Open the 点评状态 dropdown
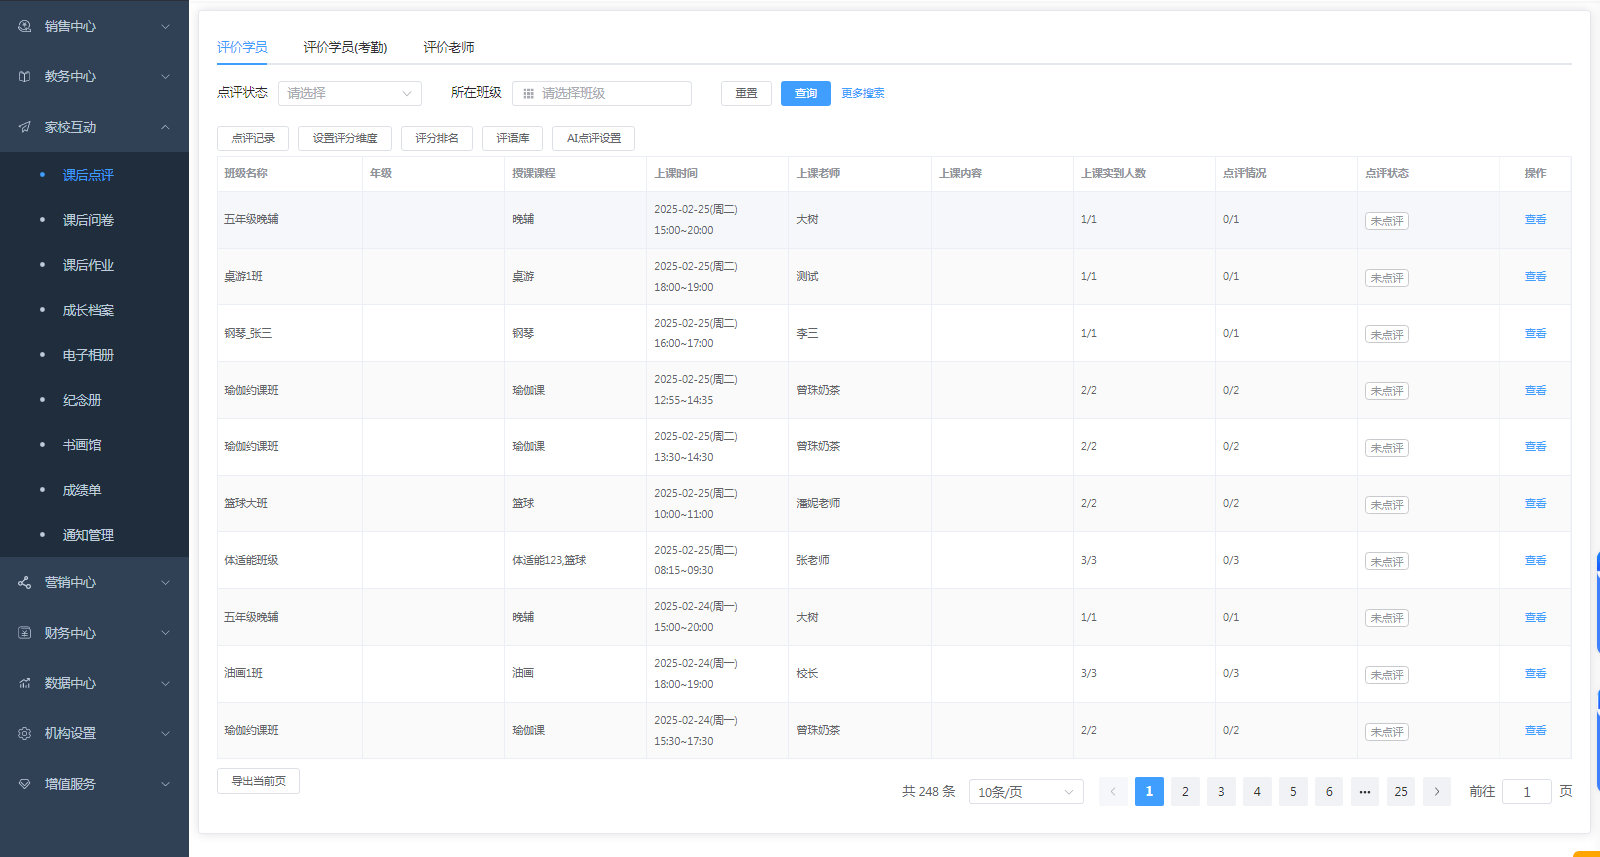This screenshot has width=1600, height=857. click(x=350, y=93)
